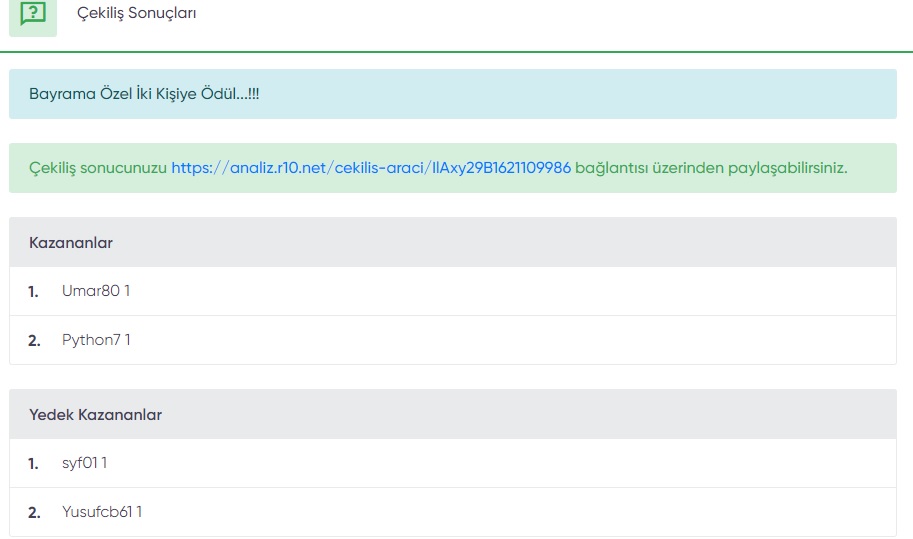The width and height of the screenshot is (913, 539).
Task: Click the green question-mark speech bubble icon
Action: [33, 13]
